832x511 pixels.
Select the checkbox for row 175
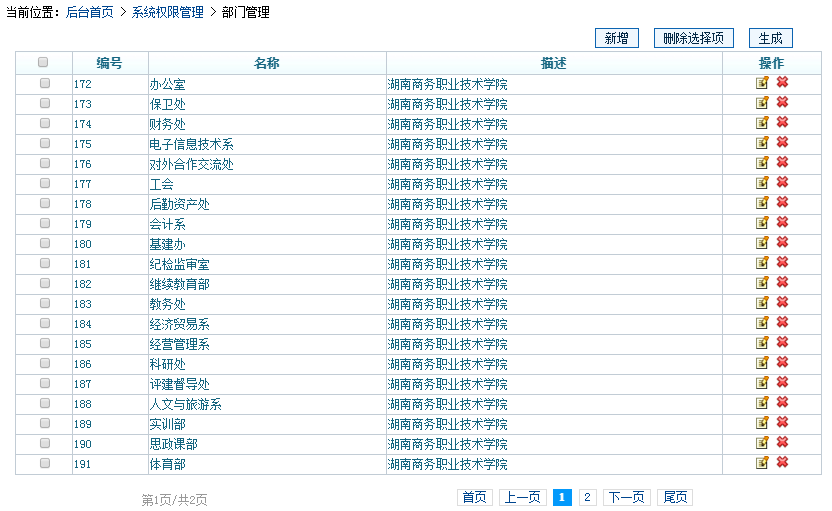[x=45, y=143]
